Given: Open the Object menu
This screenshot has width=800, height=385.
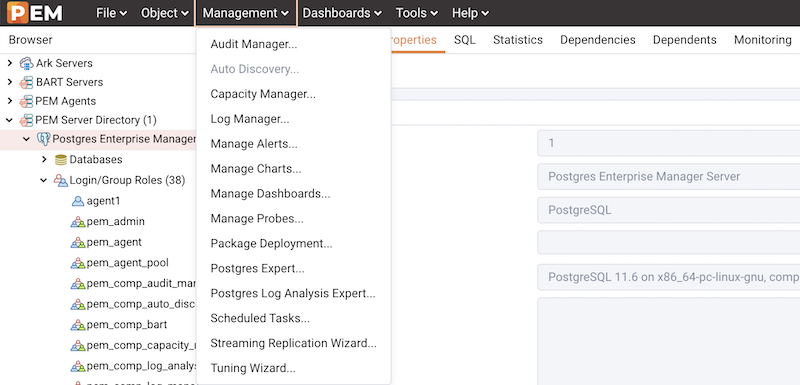Looking at the screenshot, I should point(164,13).
